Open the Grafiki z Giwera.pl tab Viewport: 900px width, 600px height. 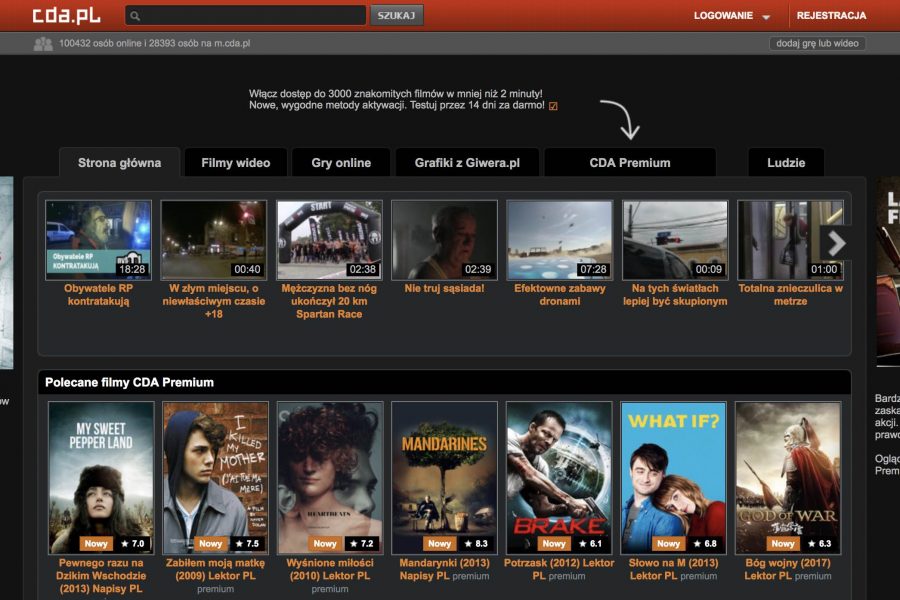point(467,162)
